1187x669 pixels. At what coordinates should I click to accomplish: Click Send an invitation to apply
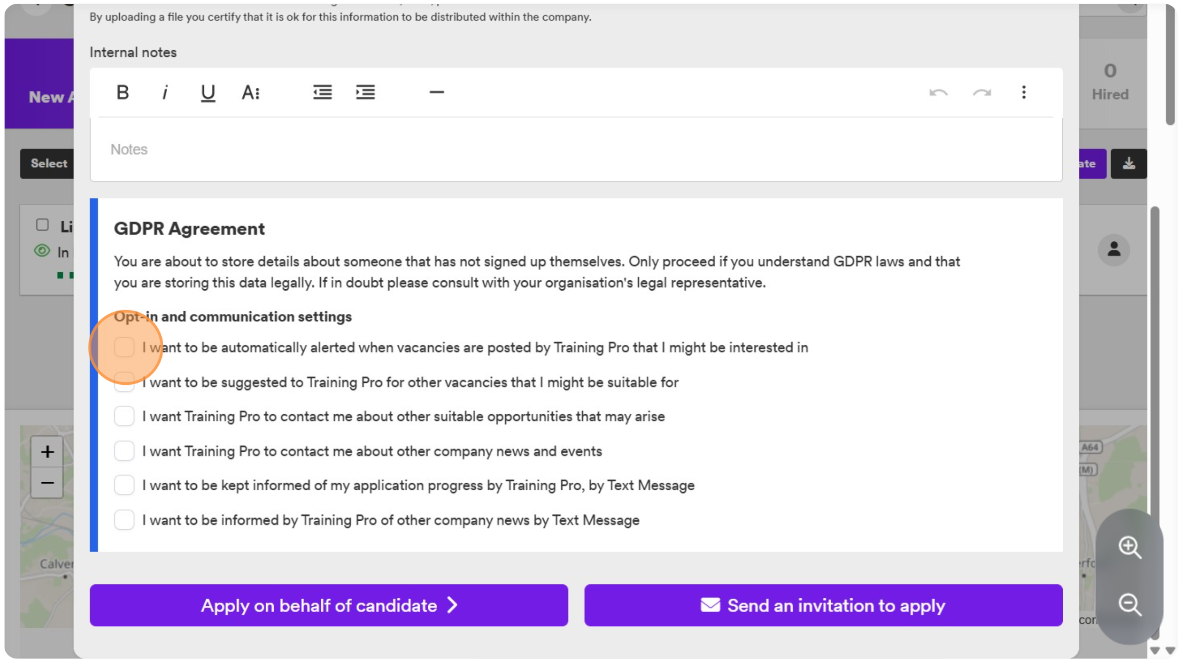click(x=823, y=605)
